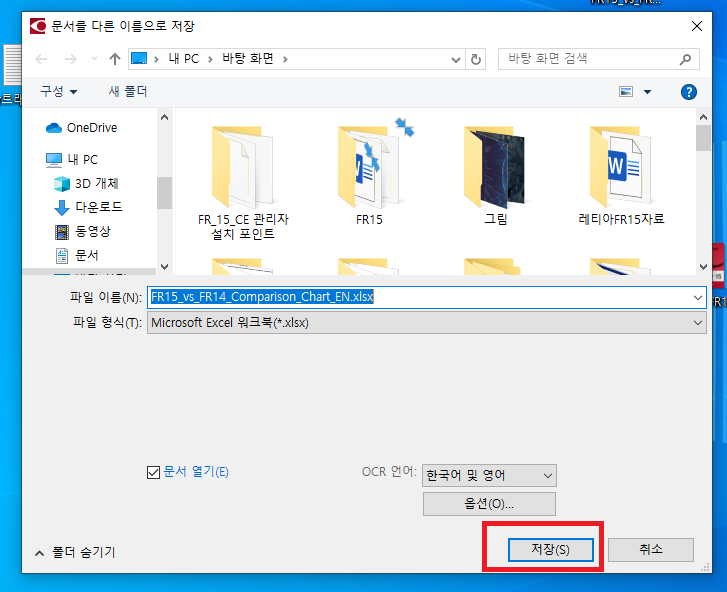Select OneDrive in the navigation pane
The height and width of the screenshot is (592, 727).
coord(81,127)
